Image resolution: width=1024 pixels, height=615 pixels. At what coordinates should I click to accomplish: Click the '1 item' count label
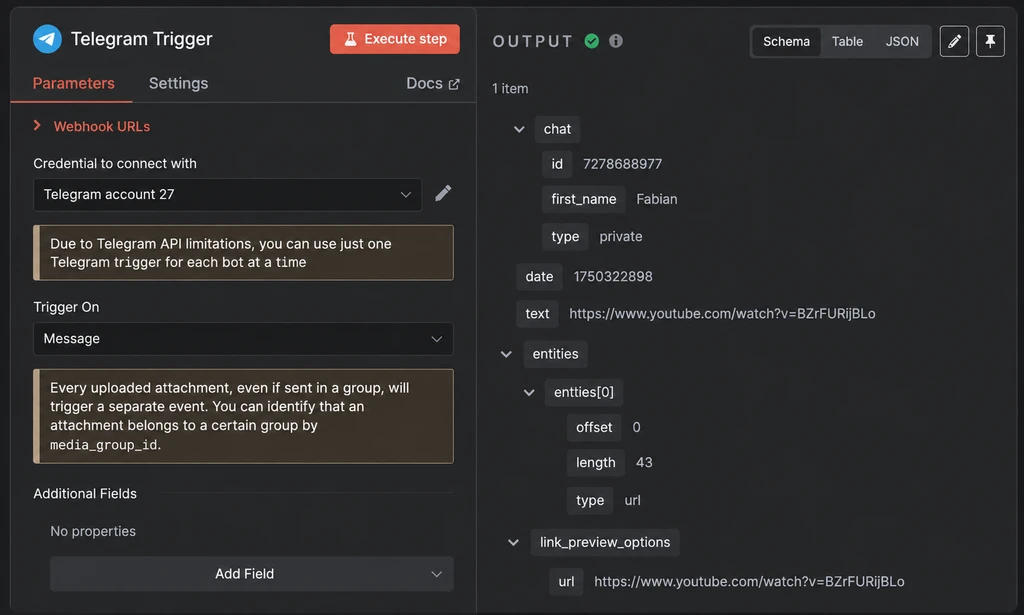(510, 89)
